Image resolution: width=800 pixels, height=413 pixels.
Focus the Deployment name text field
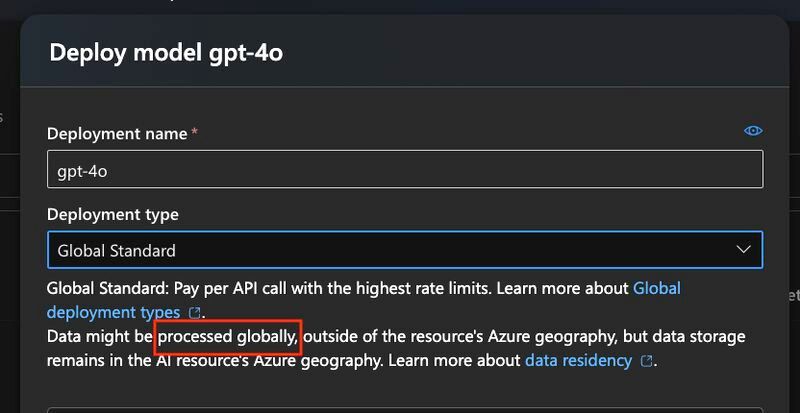point(404,170)
